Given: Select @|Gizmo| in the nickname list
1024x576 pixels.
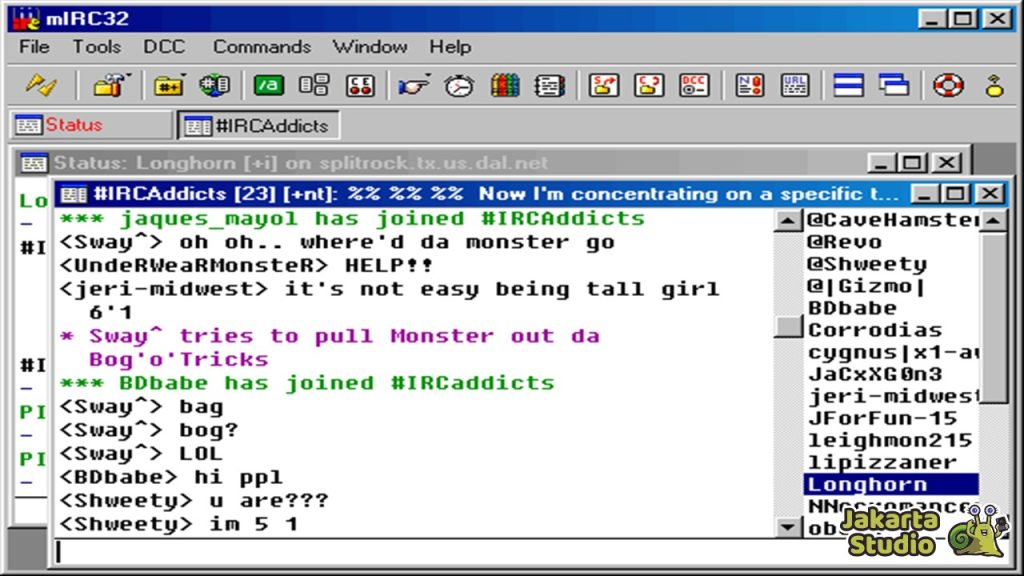Looking at the screenshot, I should coord(891,286).
